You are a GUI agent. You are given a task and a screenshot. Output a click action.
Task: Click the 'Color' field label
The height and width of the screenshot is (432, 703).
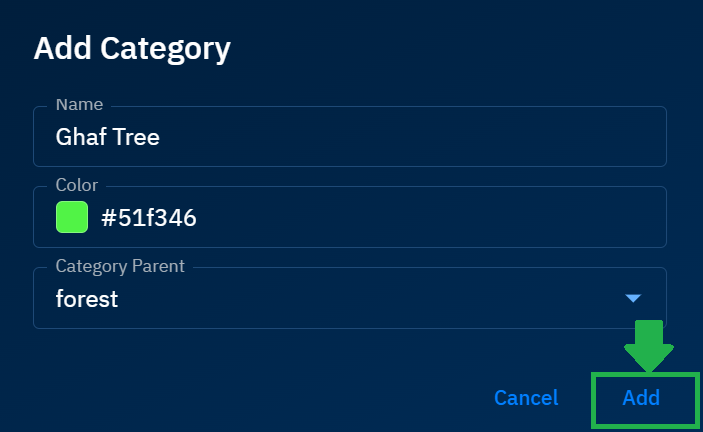(x=77, y=185)
